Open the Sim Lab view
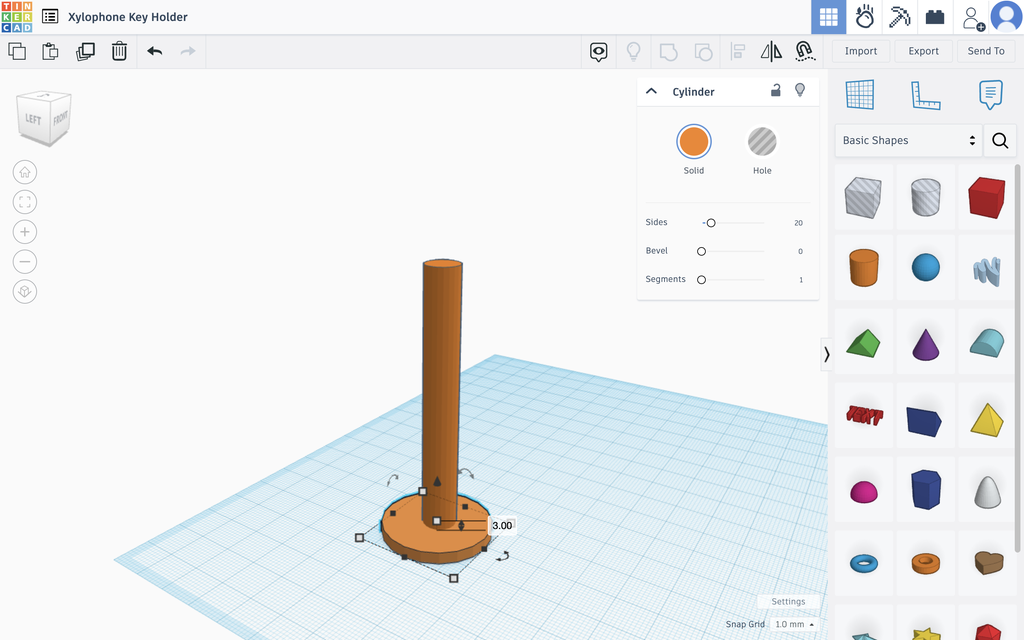Image resolution: width=1024 pixels, height=640 pixels. point(865,17)
